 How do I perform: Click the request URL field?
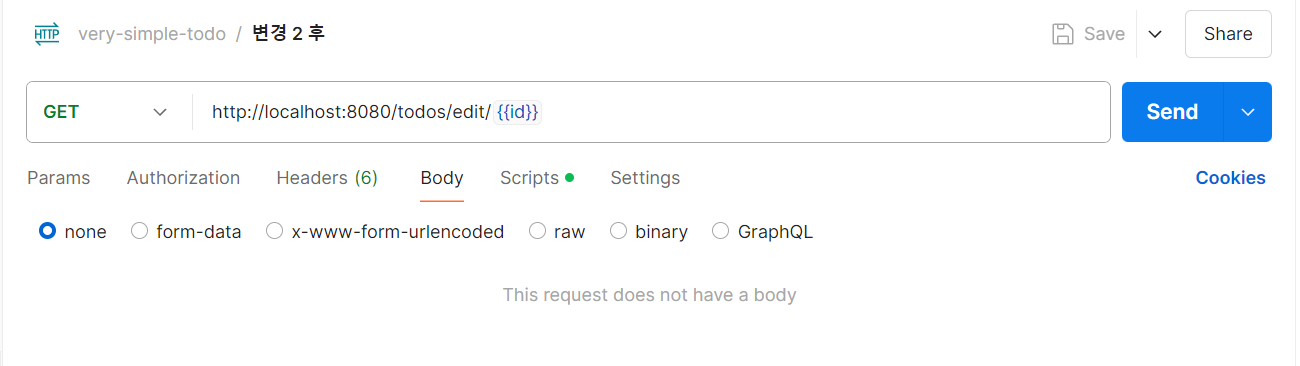pyautogui.click(x=650, y=112)
